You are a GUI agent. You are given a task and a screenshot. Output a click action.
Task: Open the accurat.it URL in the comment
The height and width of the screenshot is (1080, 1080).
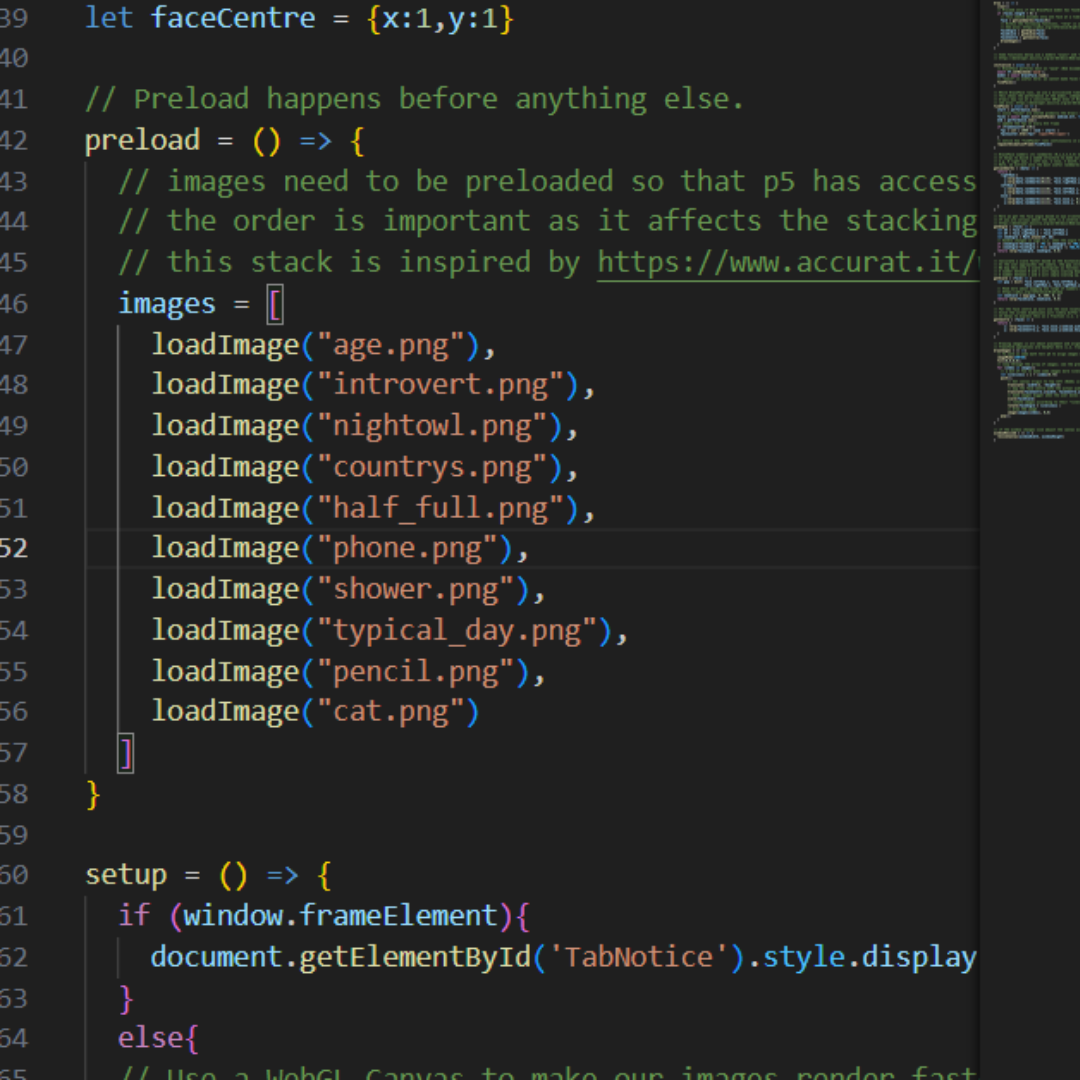786,262
